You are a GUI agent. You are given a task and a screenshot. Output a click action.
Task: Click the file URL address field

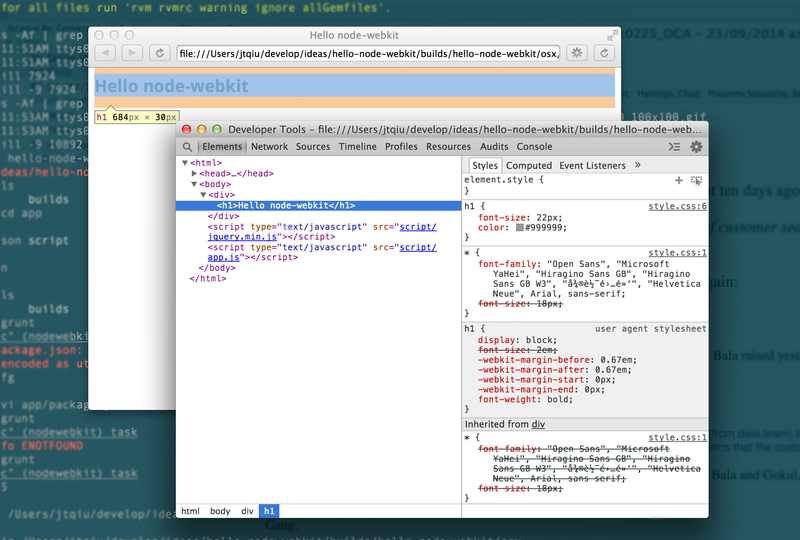coord(368,54)
